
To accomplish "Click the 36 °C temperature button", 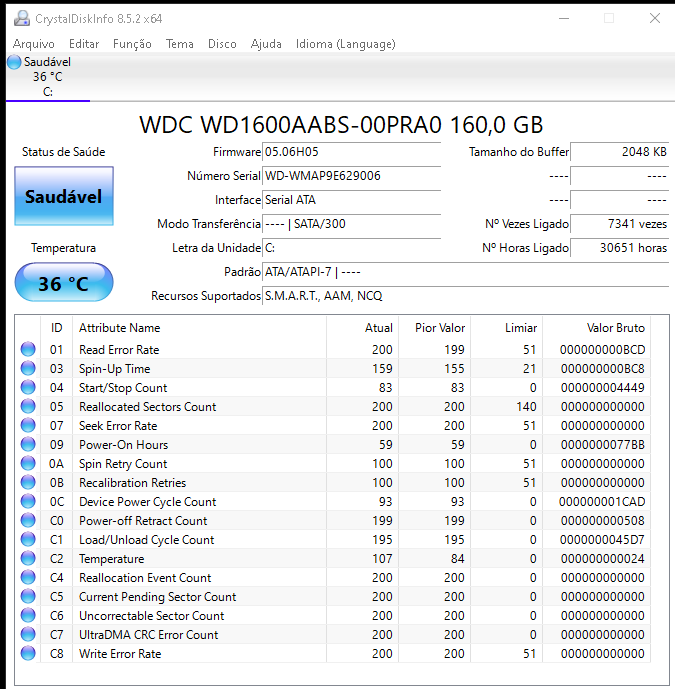I will 64,283.
